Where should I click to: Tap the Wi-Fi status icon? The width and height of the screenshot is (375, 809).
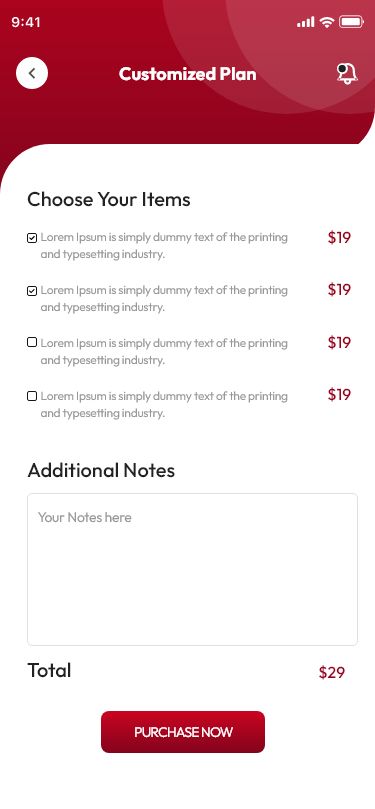click(327, 22)
